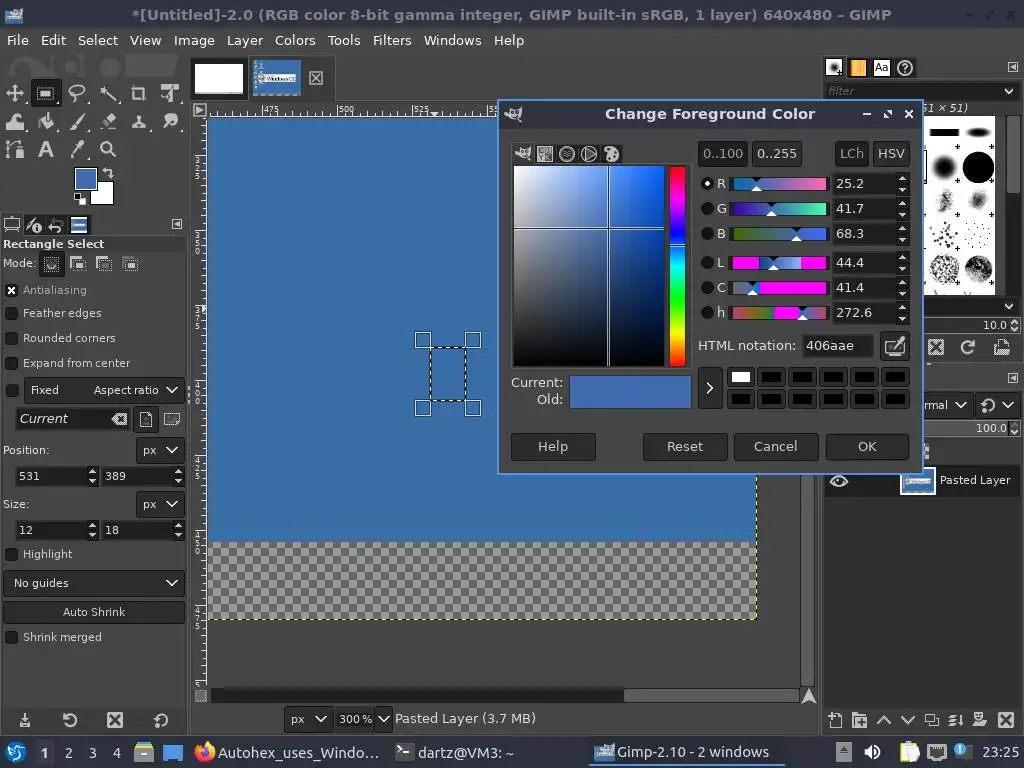Click the eyedropper beside HTML notation

[x=894, y=346]
